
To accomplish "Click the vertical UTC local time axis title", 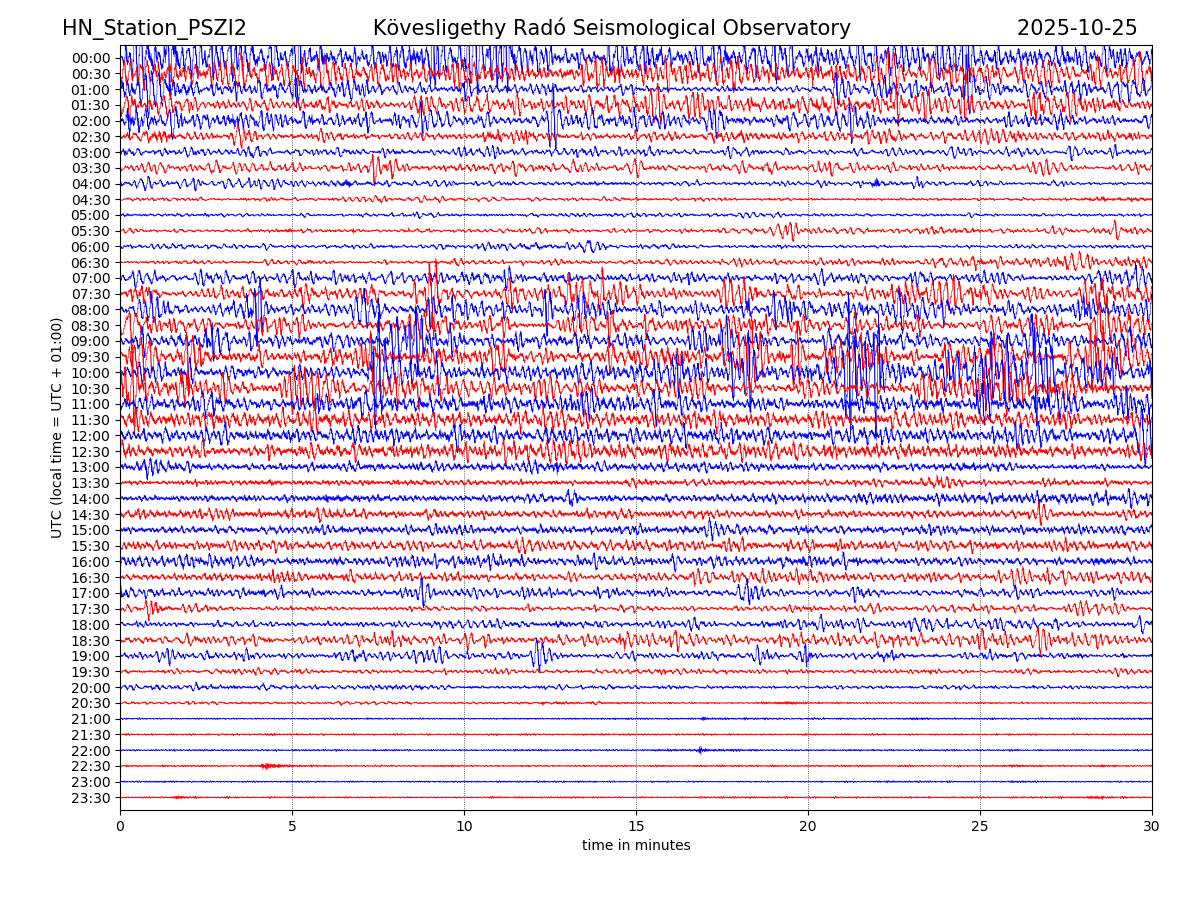I will point(57,428).
